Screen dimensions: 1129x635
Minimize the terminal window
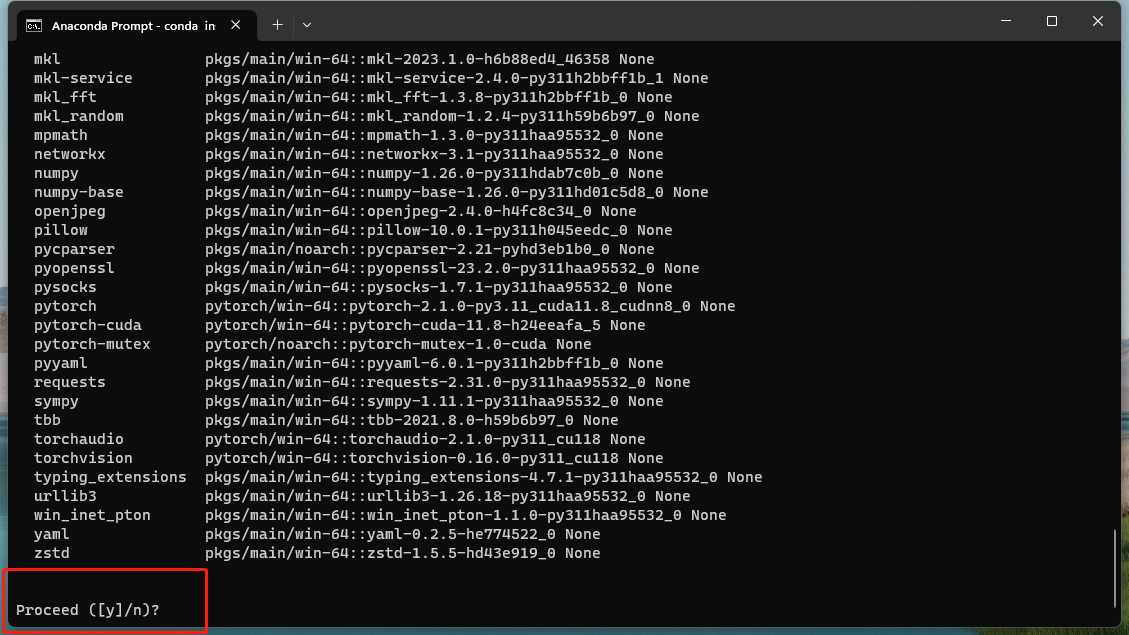click(x=1006, y=22)
